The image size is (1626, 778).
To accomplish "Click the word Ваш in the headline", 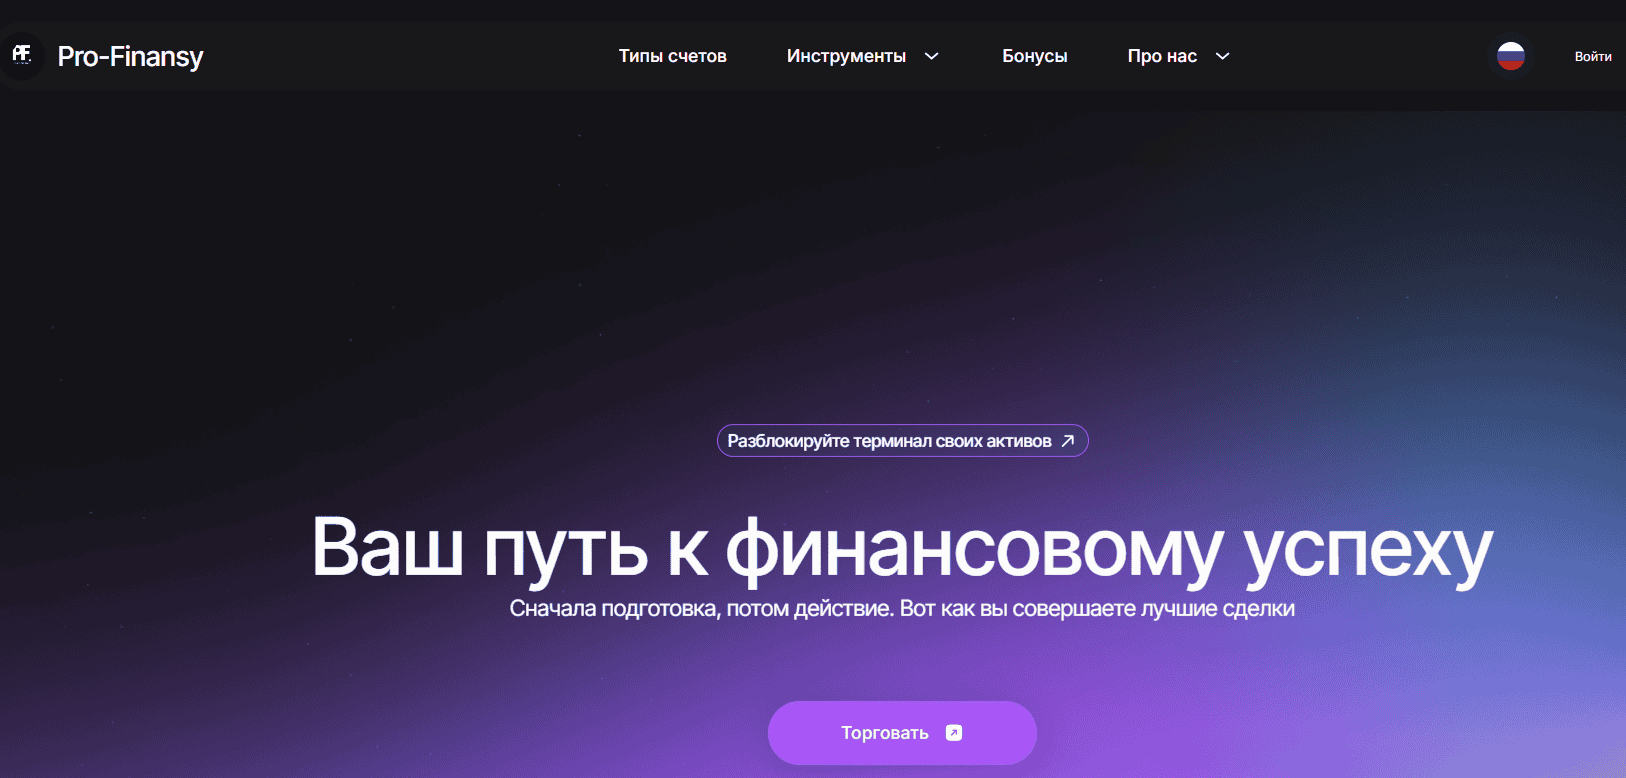I will (387, 549).
